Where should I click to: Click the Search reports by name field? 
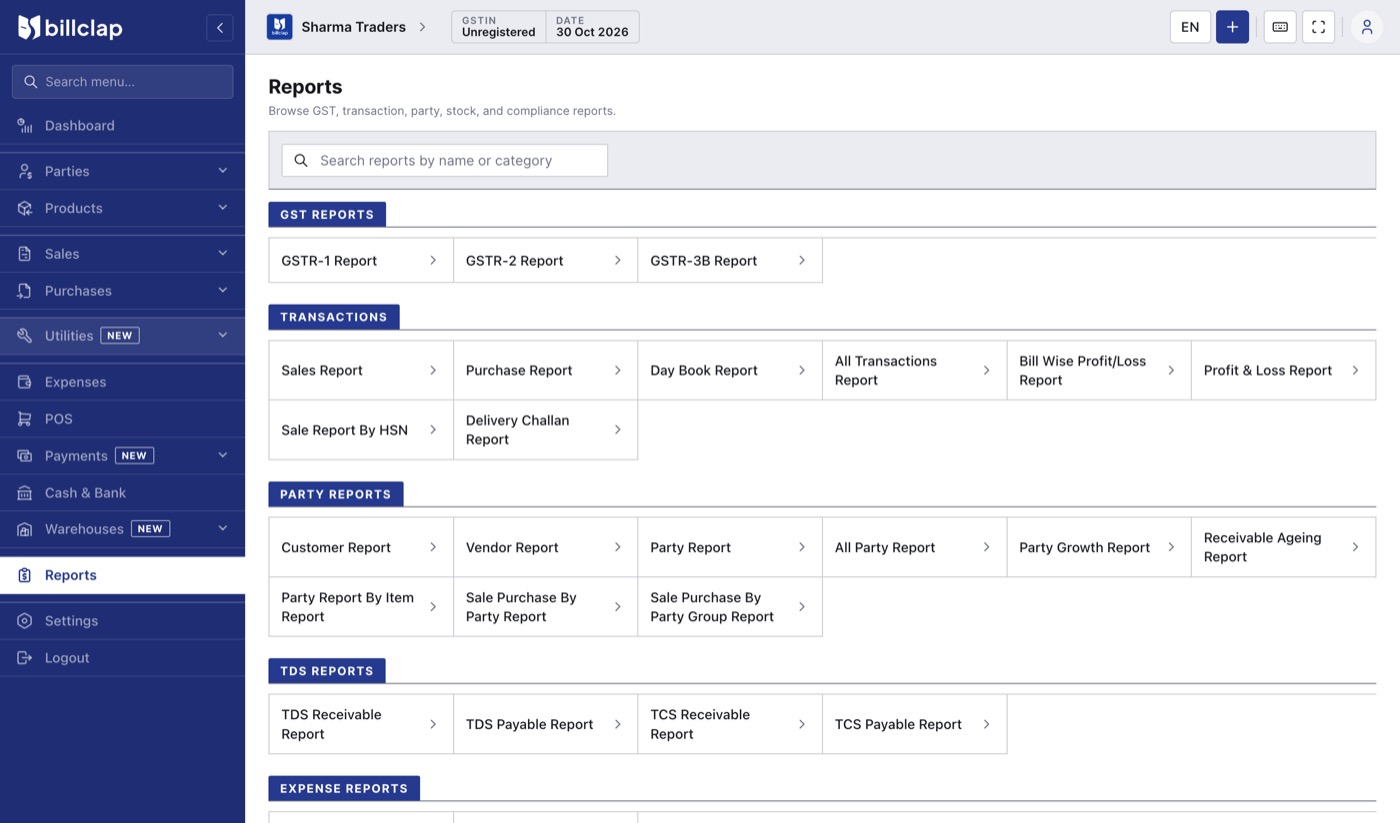coord(445,161)
